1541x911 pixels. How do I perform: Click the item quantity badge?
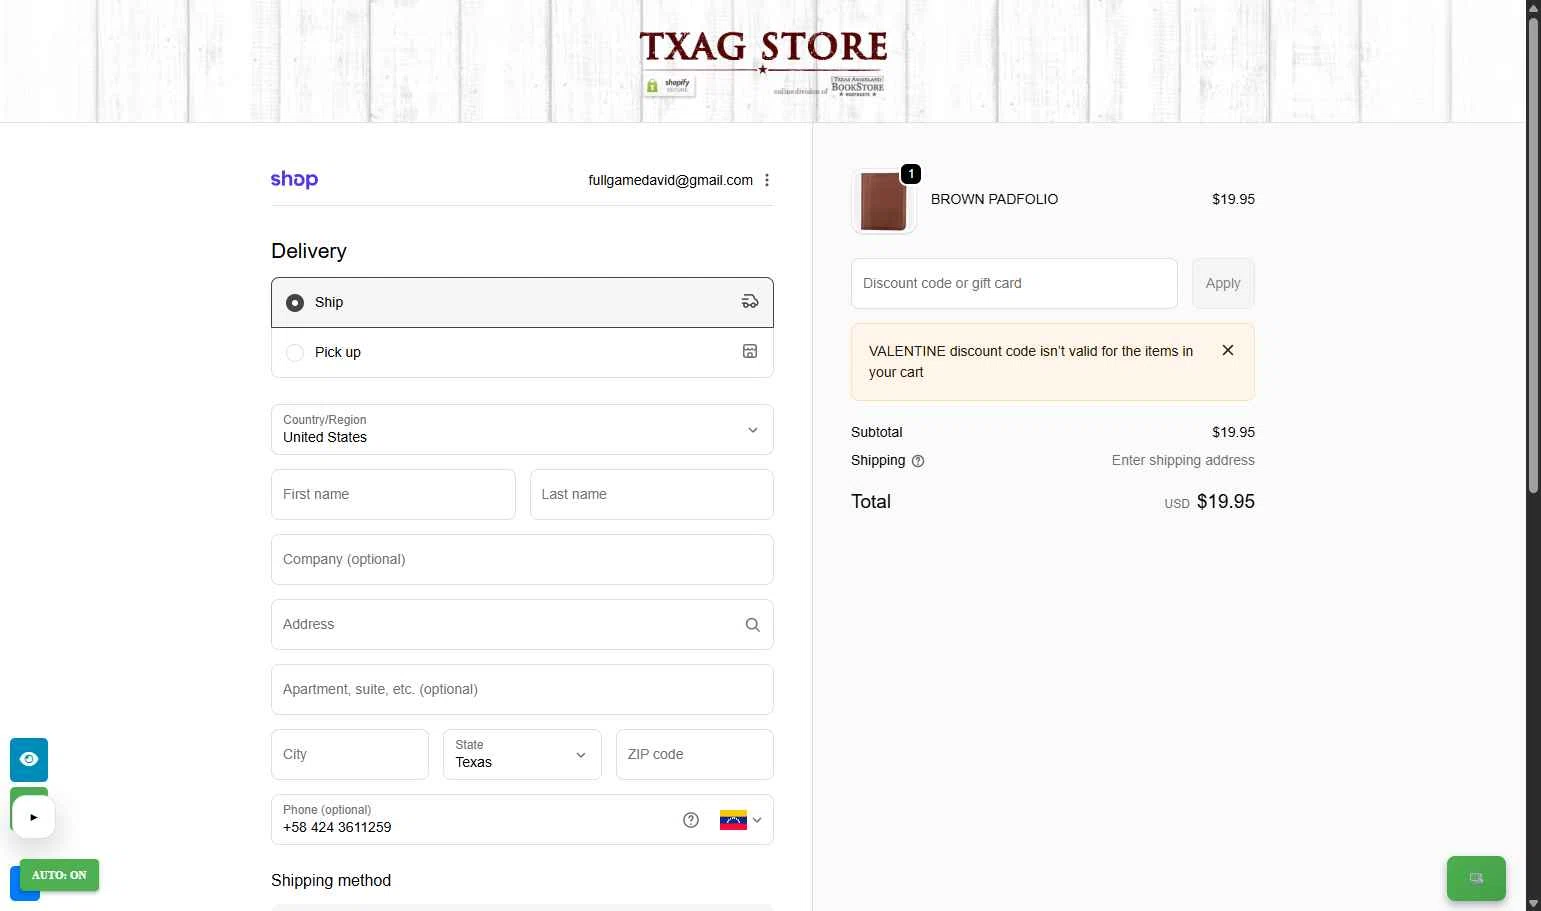[911, 174]
